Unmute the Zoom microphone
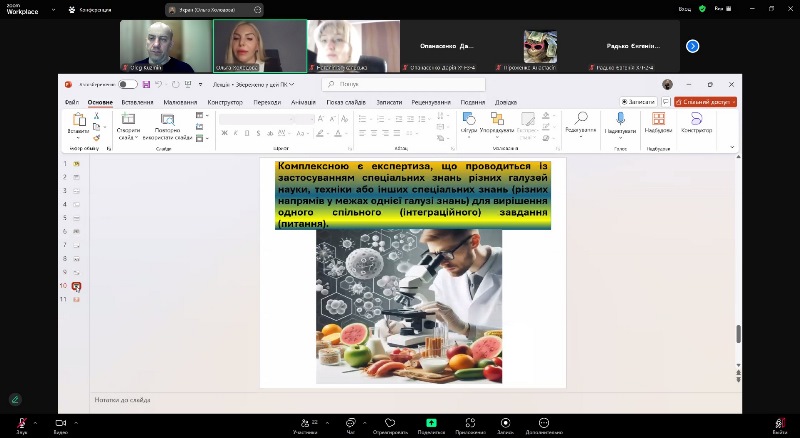800x438 pixels. pos(21,423)
